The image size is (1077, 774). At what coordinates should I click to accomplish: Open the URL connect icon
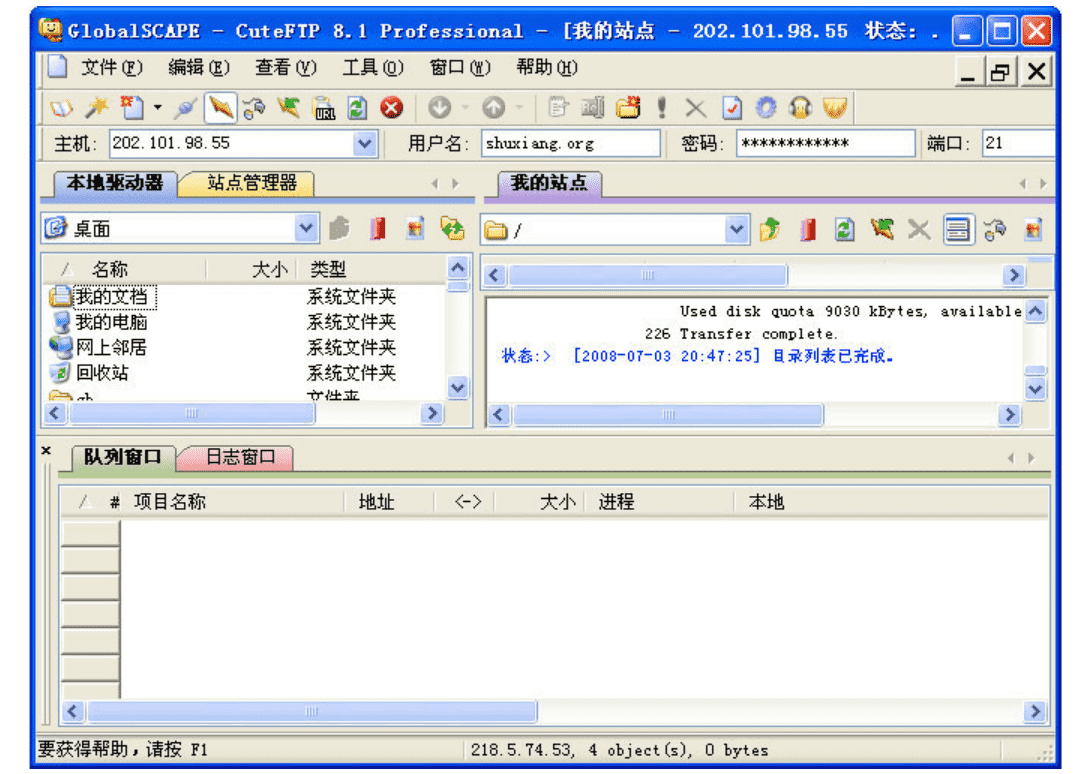(x=324, y=108)
